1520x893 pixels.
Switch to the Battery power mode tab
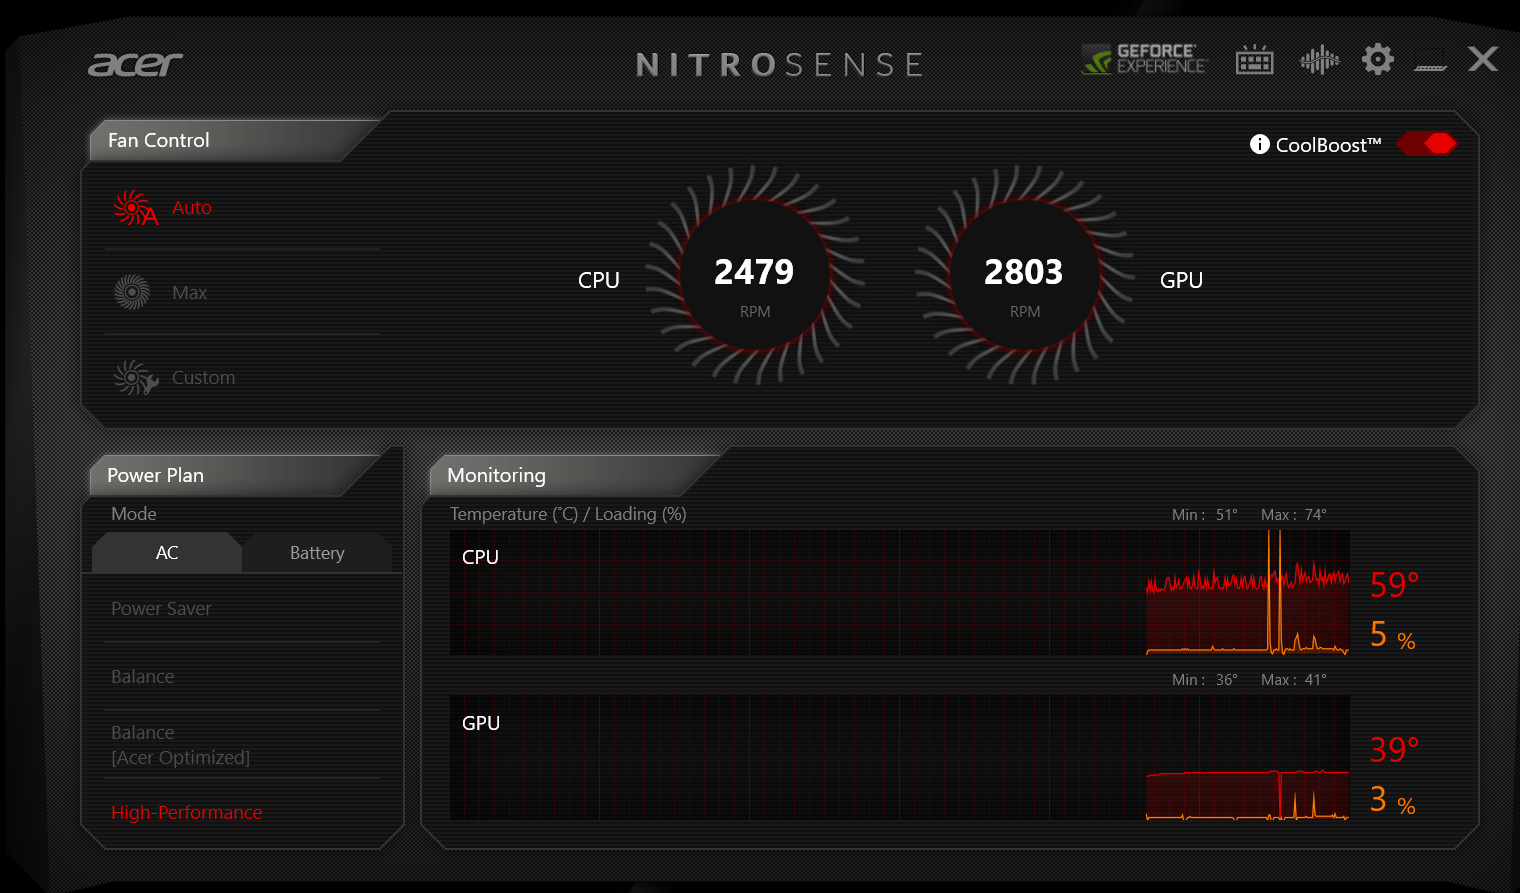pos(317,552)
